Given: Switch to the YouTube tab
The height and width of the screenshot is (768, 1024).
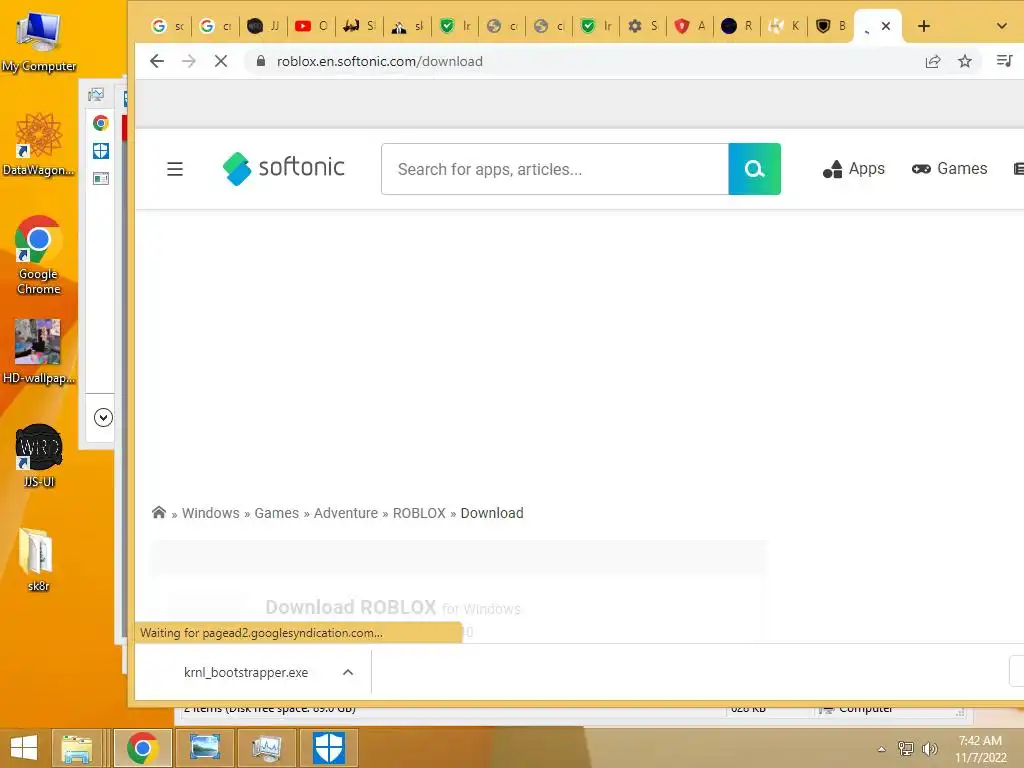Looking at the screenshot, I should pyautogui.click(x=311, y=26).
